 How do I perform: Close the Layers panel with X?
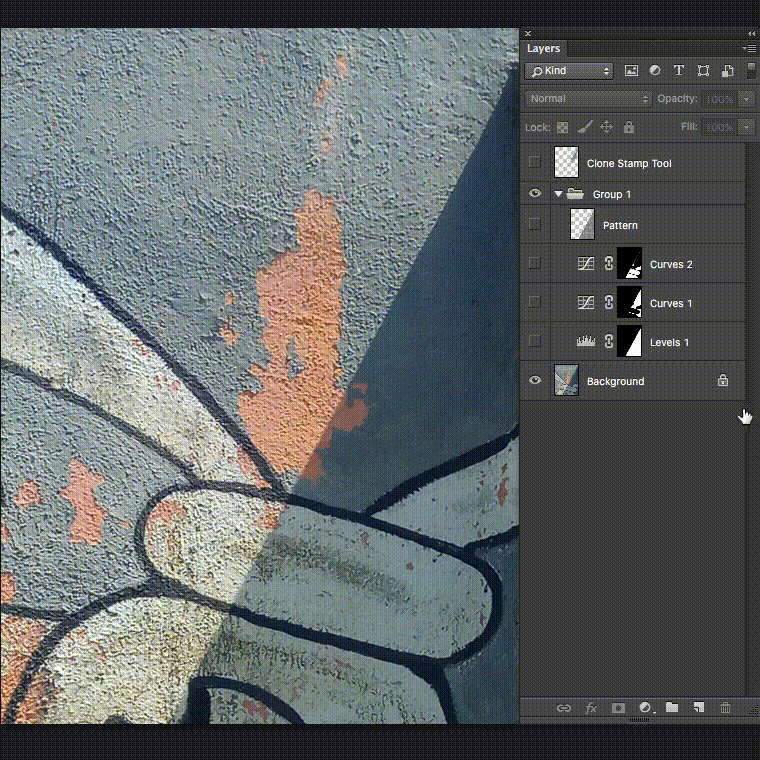coord(528,33)
